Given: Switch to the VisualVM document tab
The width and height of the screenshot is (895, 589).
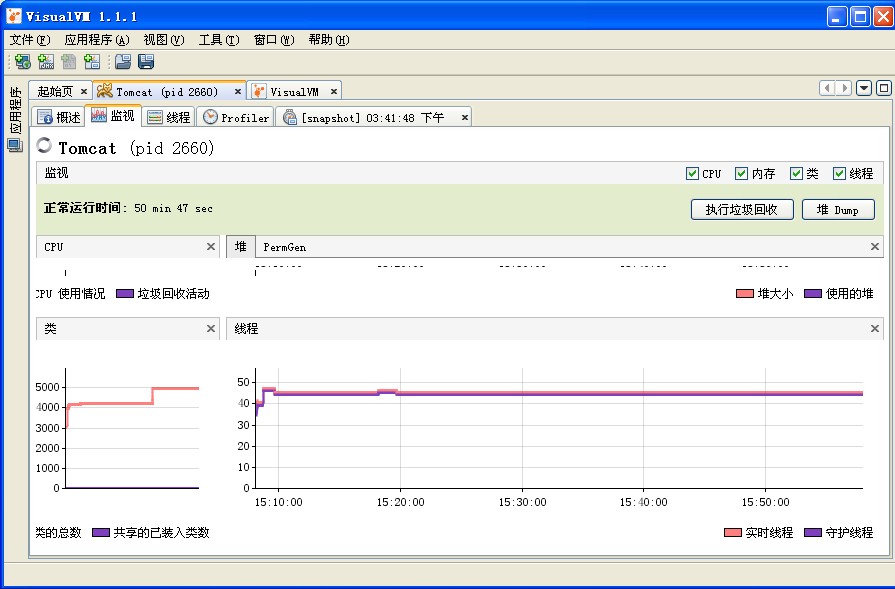Looking at the screenshot, I should [294, 91].
